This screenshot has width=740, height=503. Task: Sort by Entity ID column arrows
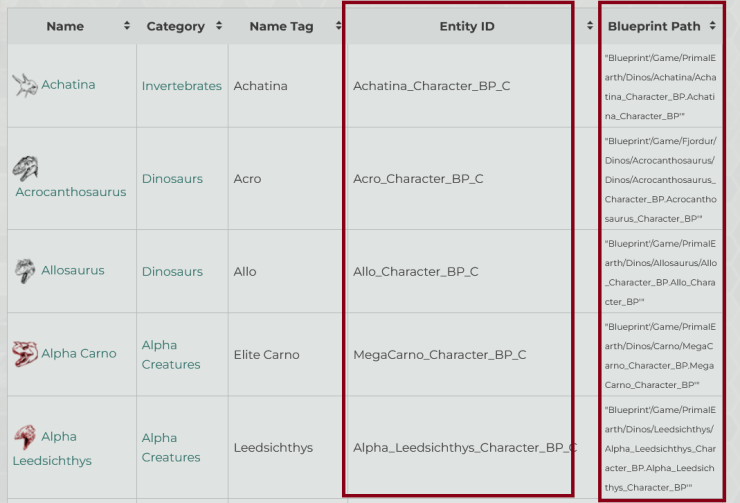(590, 26)
